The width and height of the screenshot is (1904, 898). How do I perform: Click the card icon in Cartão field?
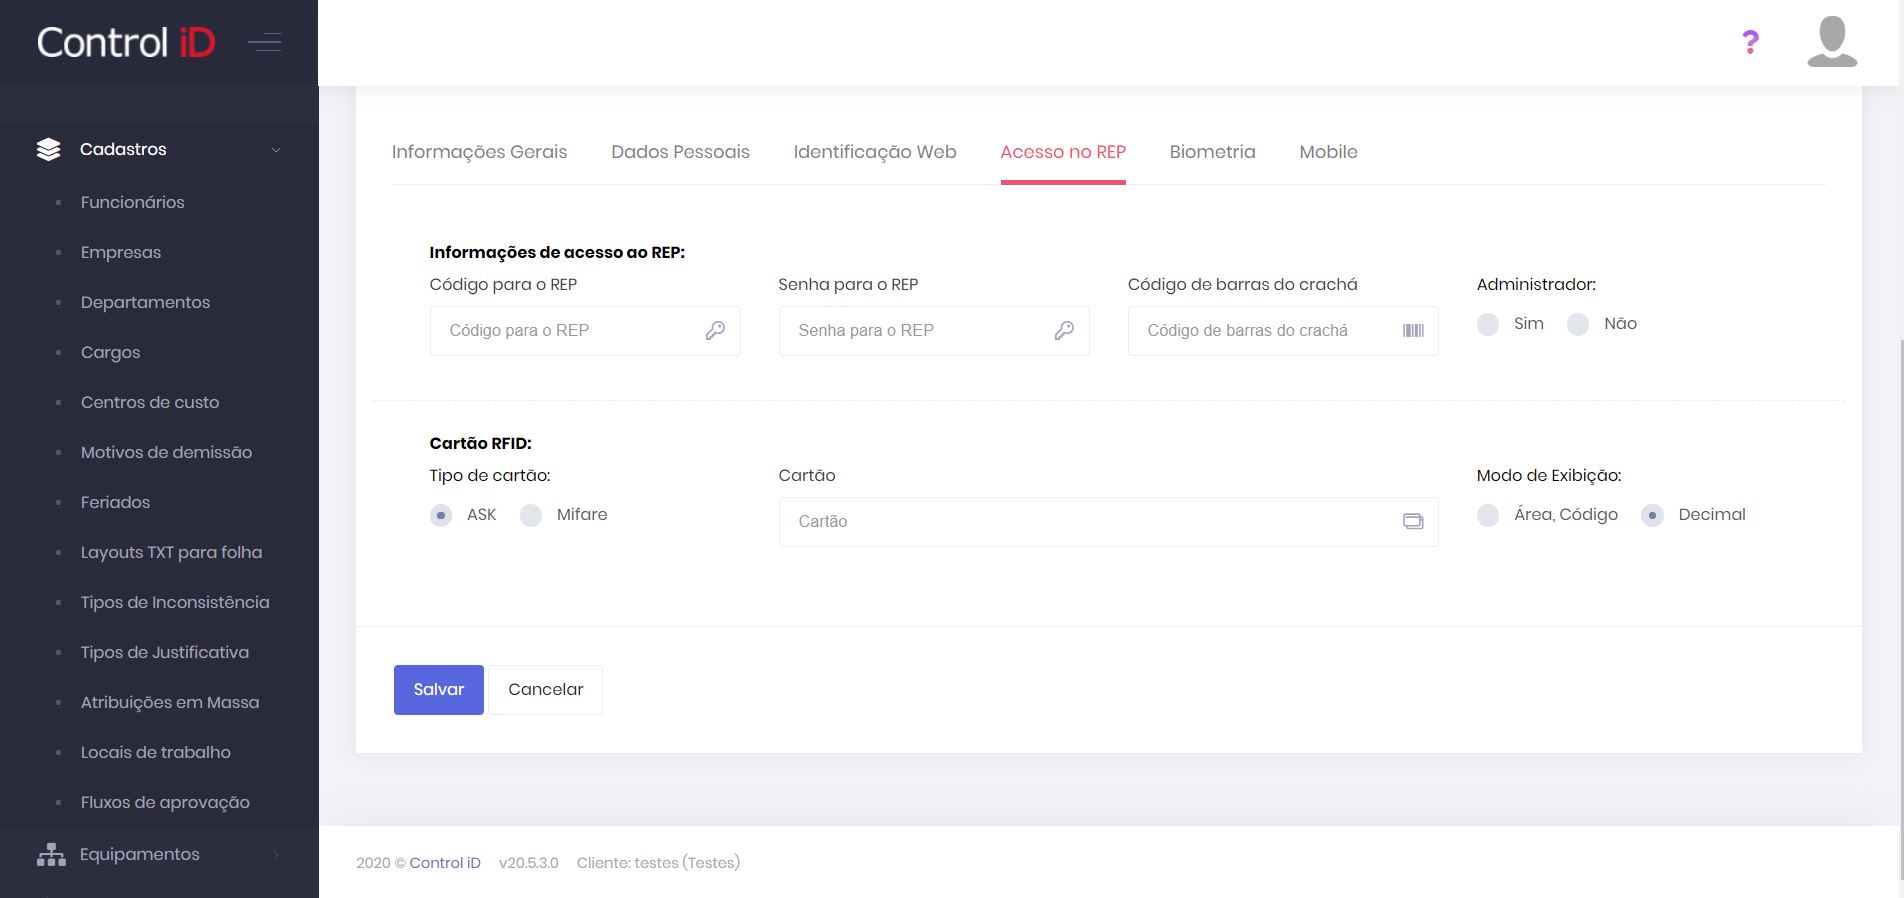1413,522
